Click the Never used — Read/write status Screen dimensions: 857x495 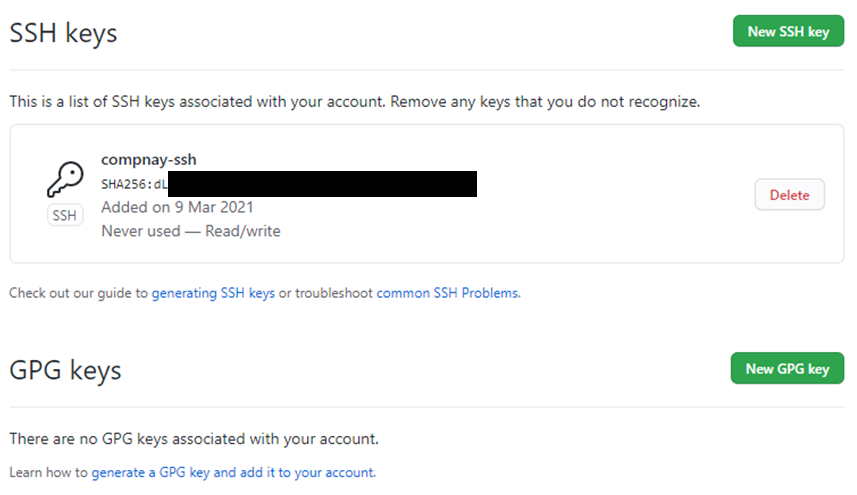pyautogui.click(x=191, y=231)
